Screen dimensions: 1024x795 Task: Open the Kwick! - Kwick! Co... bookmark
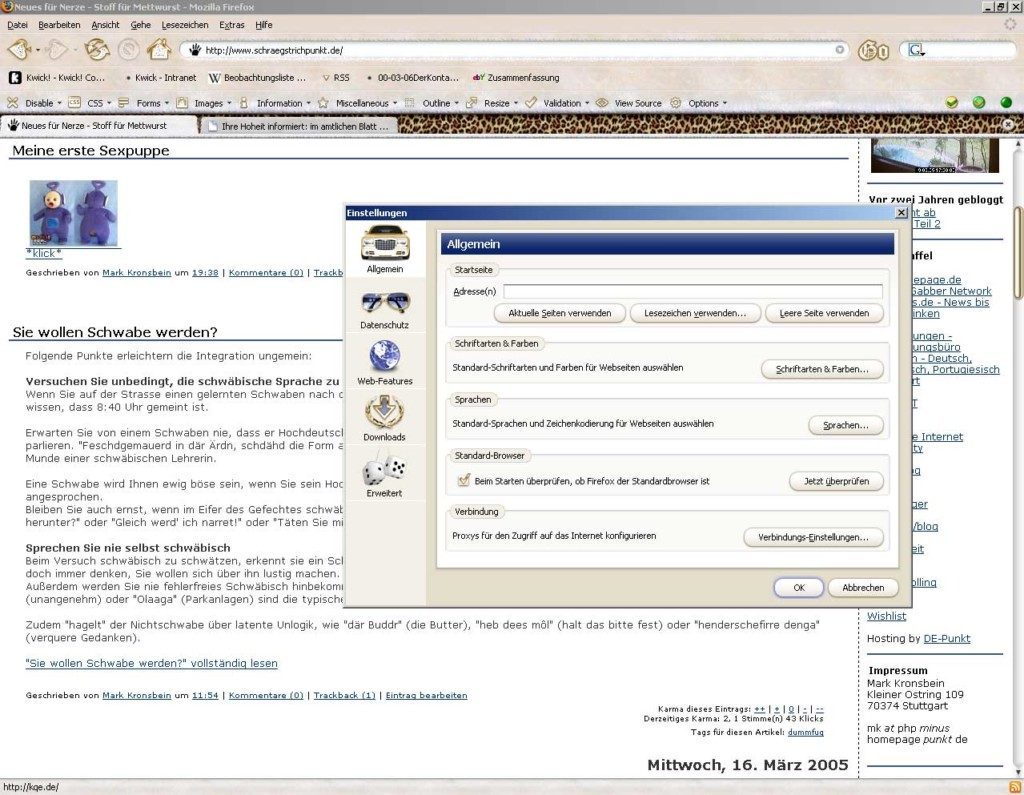click(57, 77)
